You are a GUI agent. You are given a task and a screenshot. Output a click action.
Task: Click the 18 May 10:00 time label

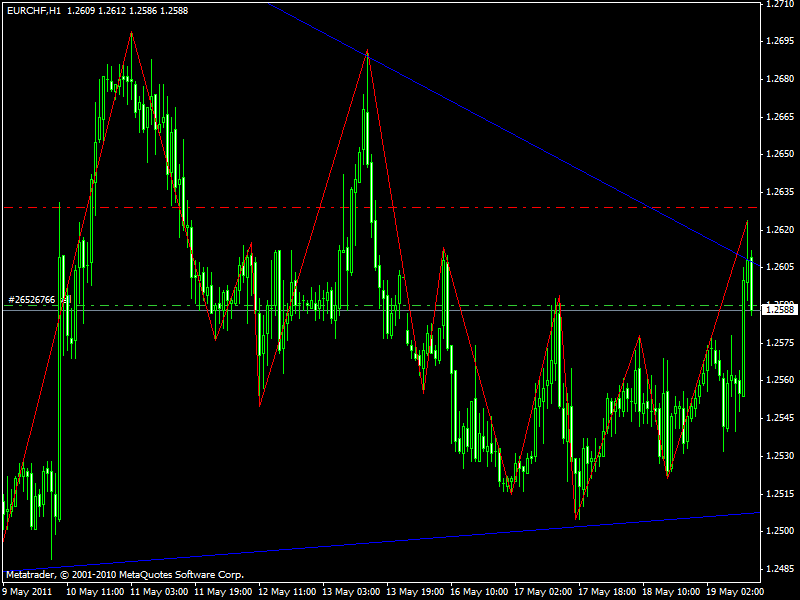pyautogui.click(x=670, y=592)
